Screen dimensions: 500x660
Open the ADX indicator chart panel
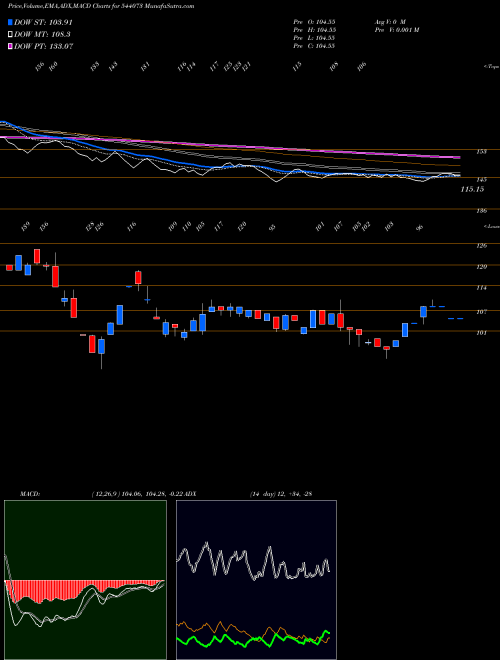(256, 580)
